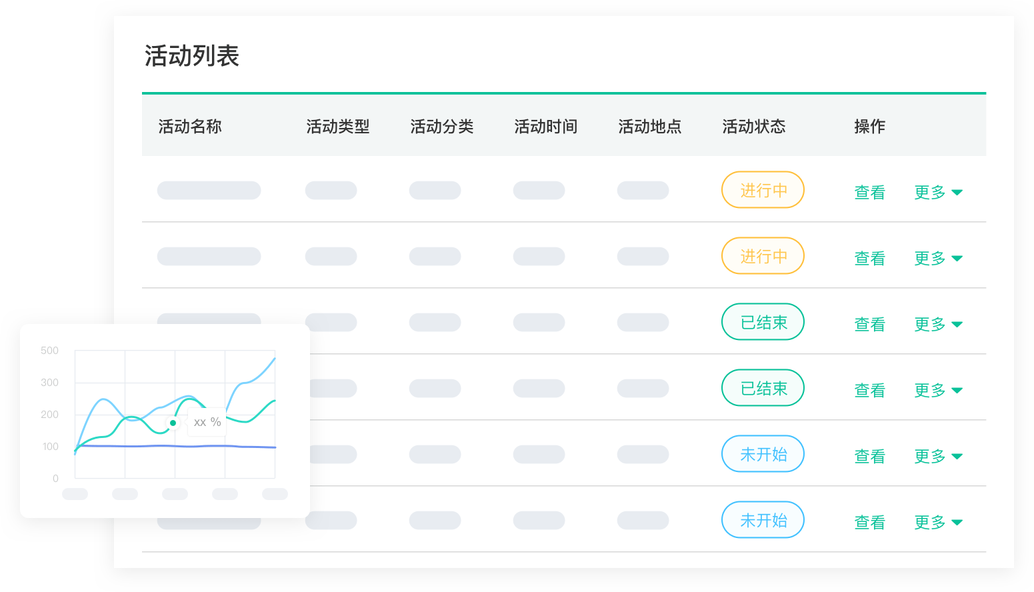Screen dimensions: 1034x592
Task: Expand 更多 dropdown in first 进行中 row
Action: (938, 192)
